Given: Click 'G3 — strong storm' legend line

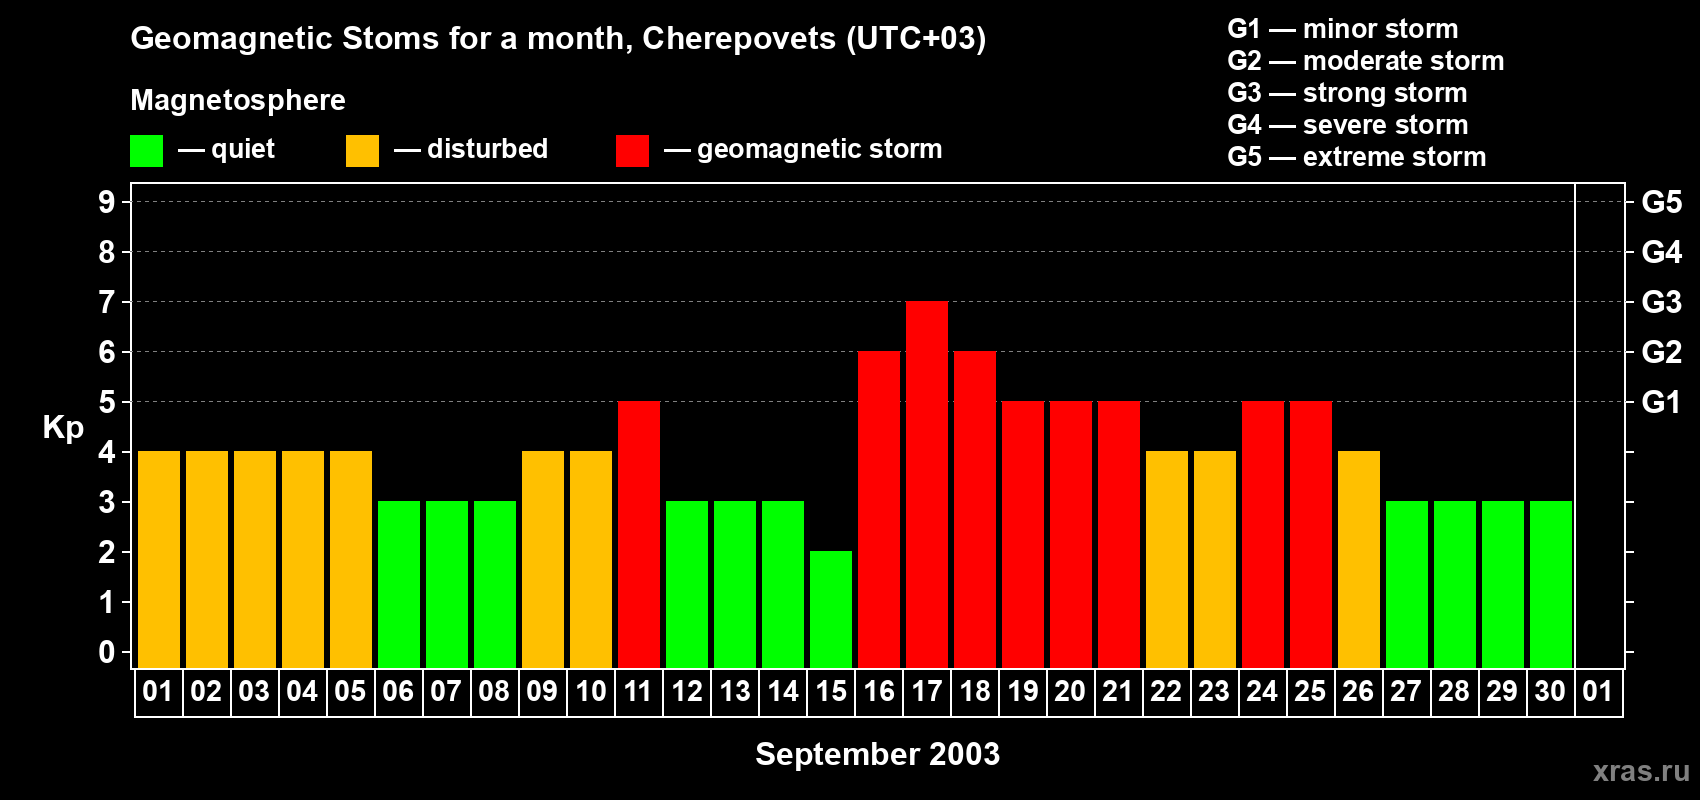Looking at the screenshot, I should point(1347,93).
